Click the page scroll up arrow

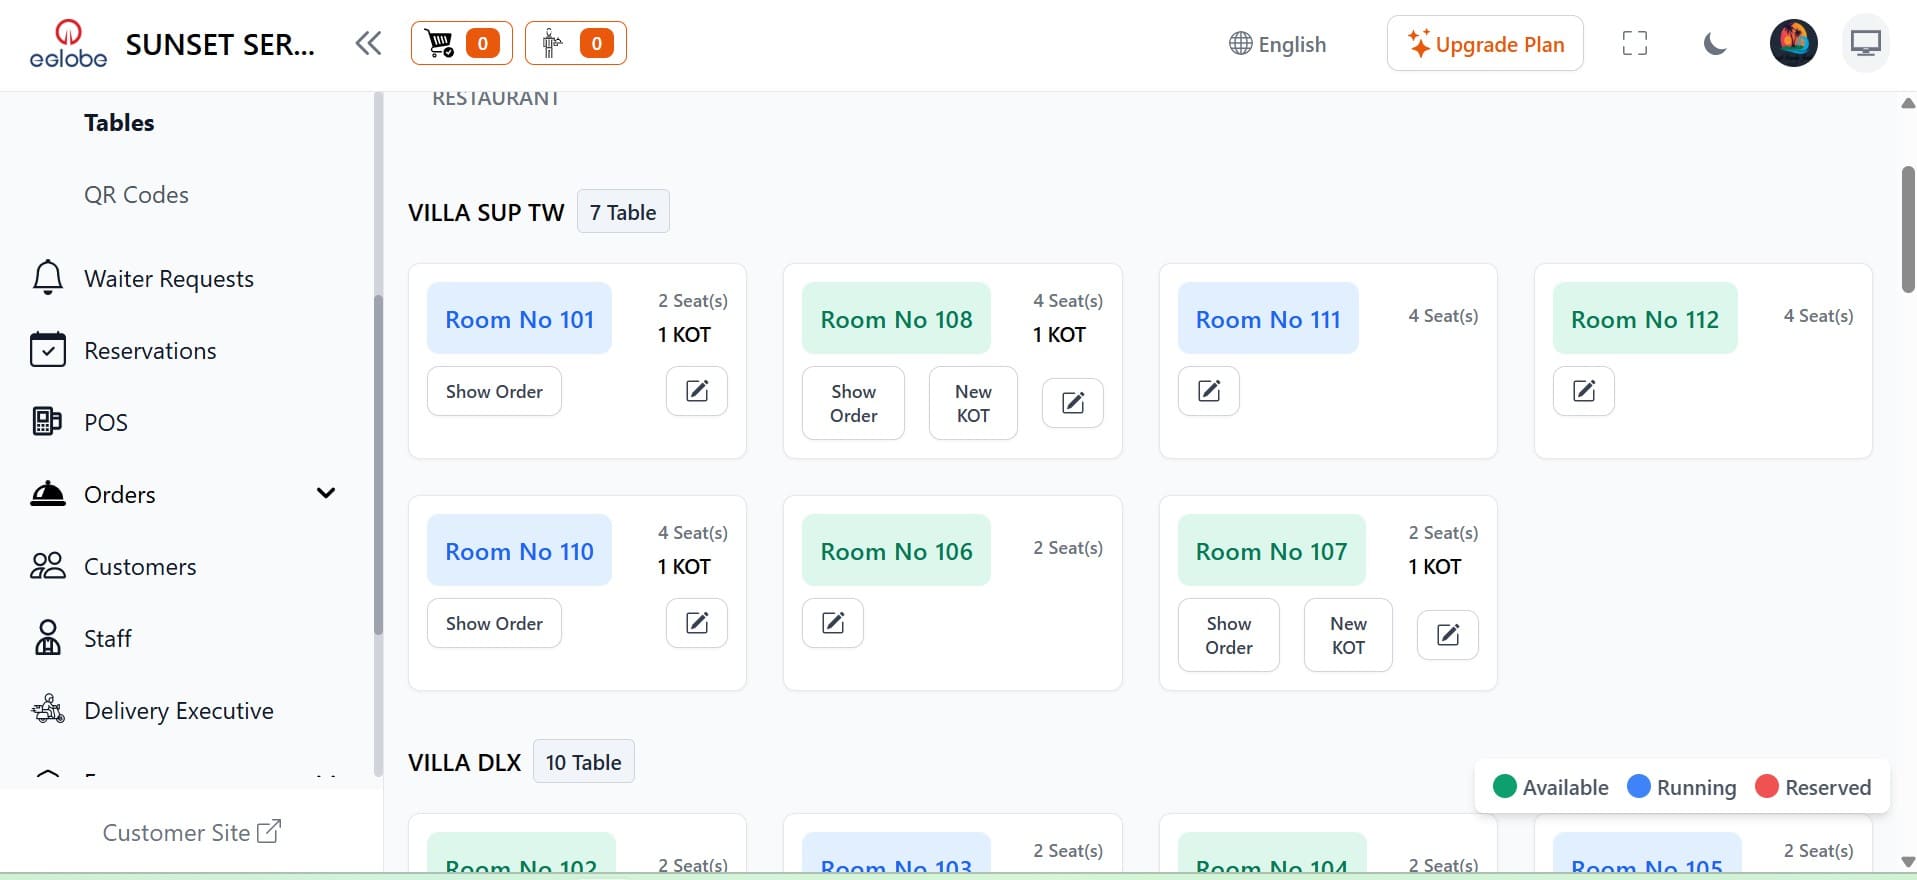[x=1908, y=103]
